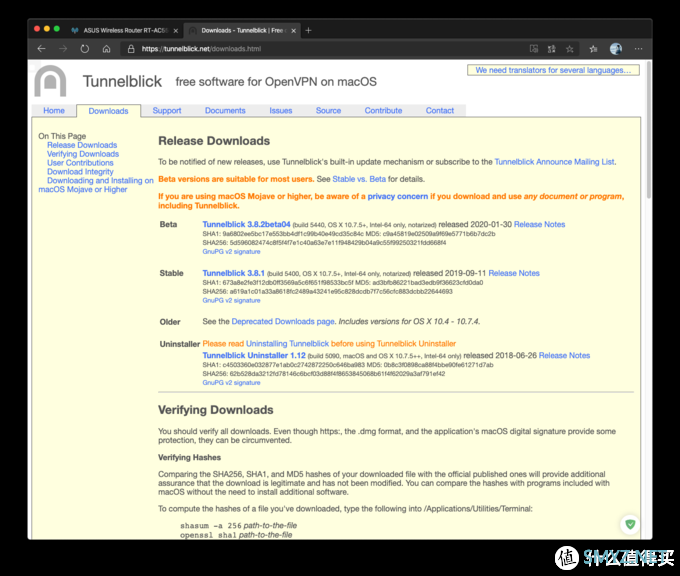Click the Tunnelblick site title text
The width and height of the screenshot is (680, 576).
click(122, 82)
